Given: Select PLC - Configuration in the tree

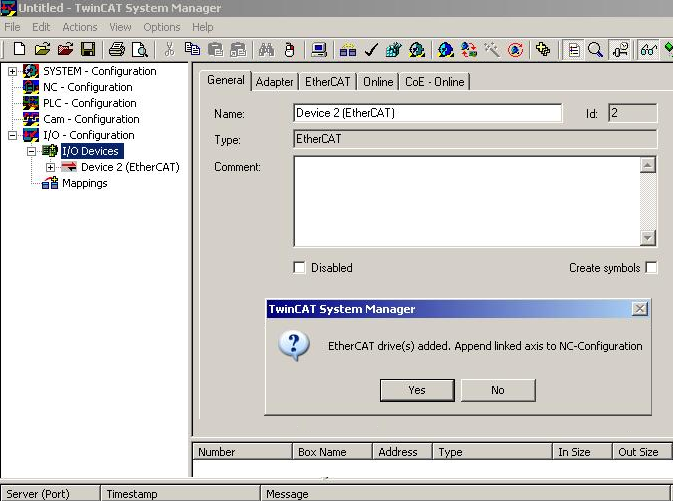Looking at the screenshot, I should (90, 103).
